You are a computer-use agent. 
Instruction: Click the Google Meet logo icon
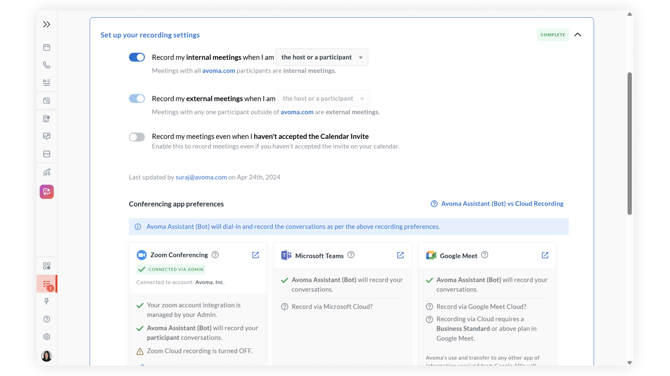[431, 256]
